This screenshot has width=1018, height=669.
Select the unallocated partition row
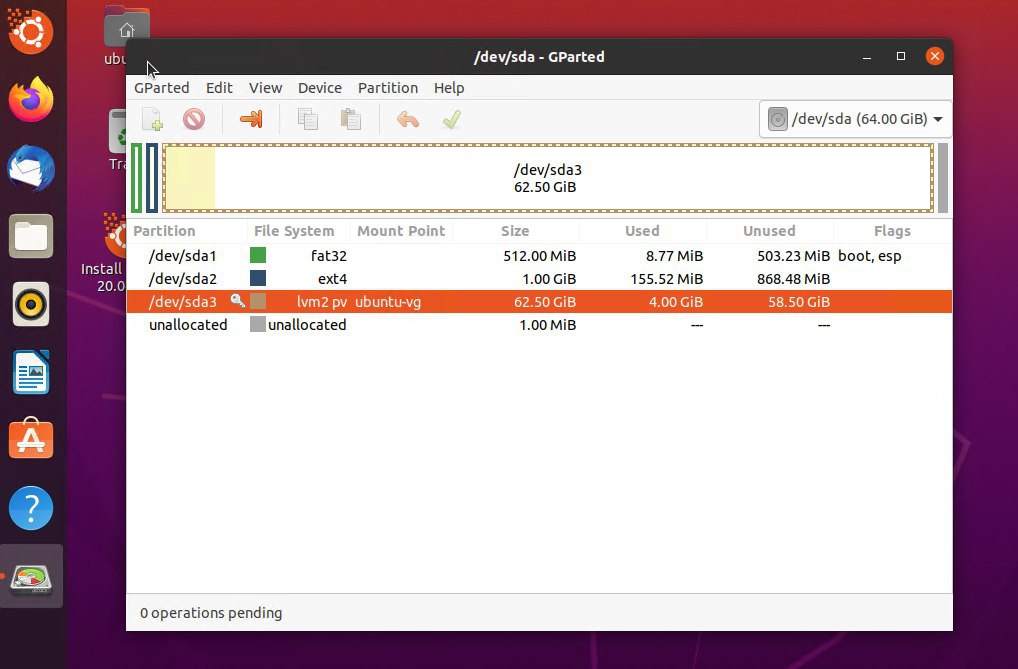pyautogui.click(x=539, y=325)
